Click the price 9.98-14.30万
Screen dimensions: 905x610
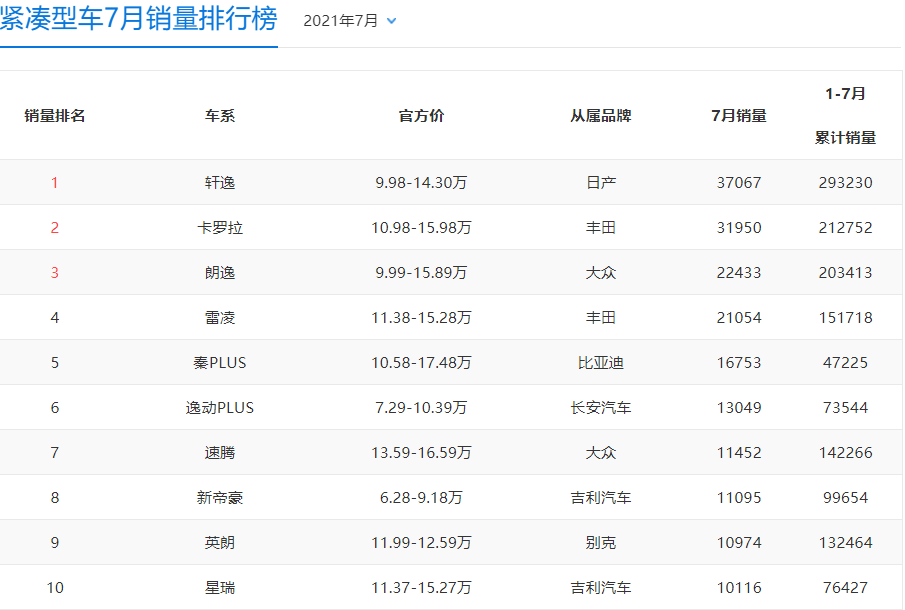click(421, 182)
